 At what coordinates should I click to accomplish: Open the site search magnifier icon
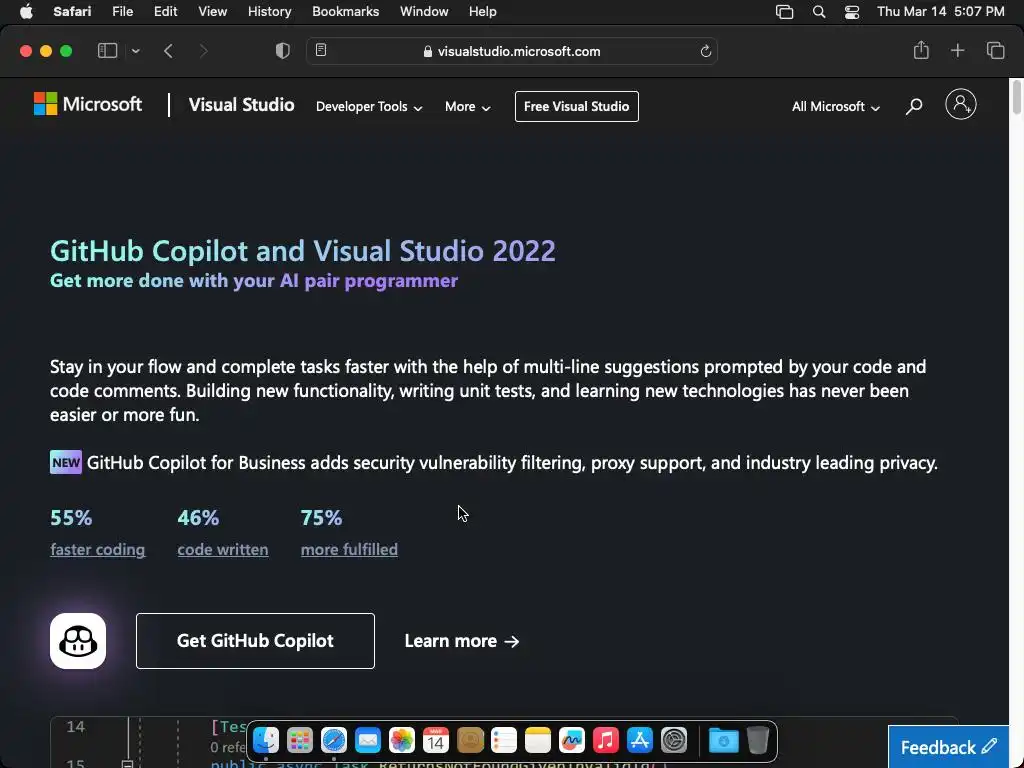click(x=914, y=106)
